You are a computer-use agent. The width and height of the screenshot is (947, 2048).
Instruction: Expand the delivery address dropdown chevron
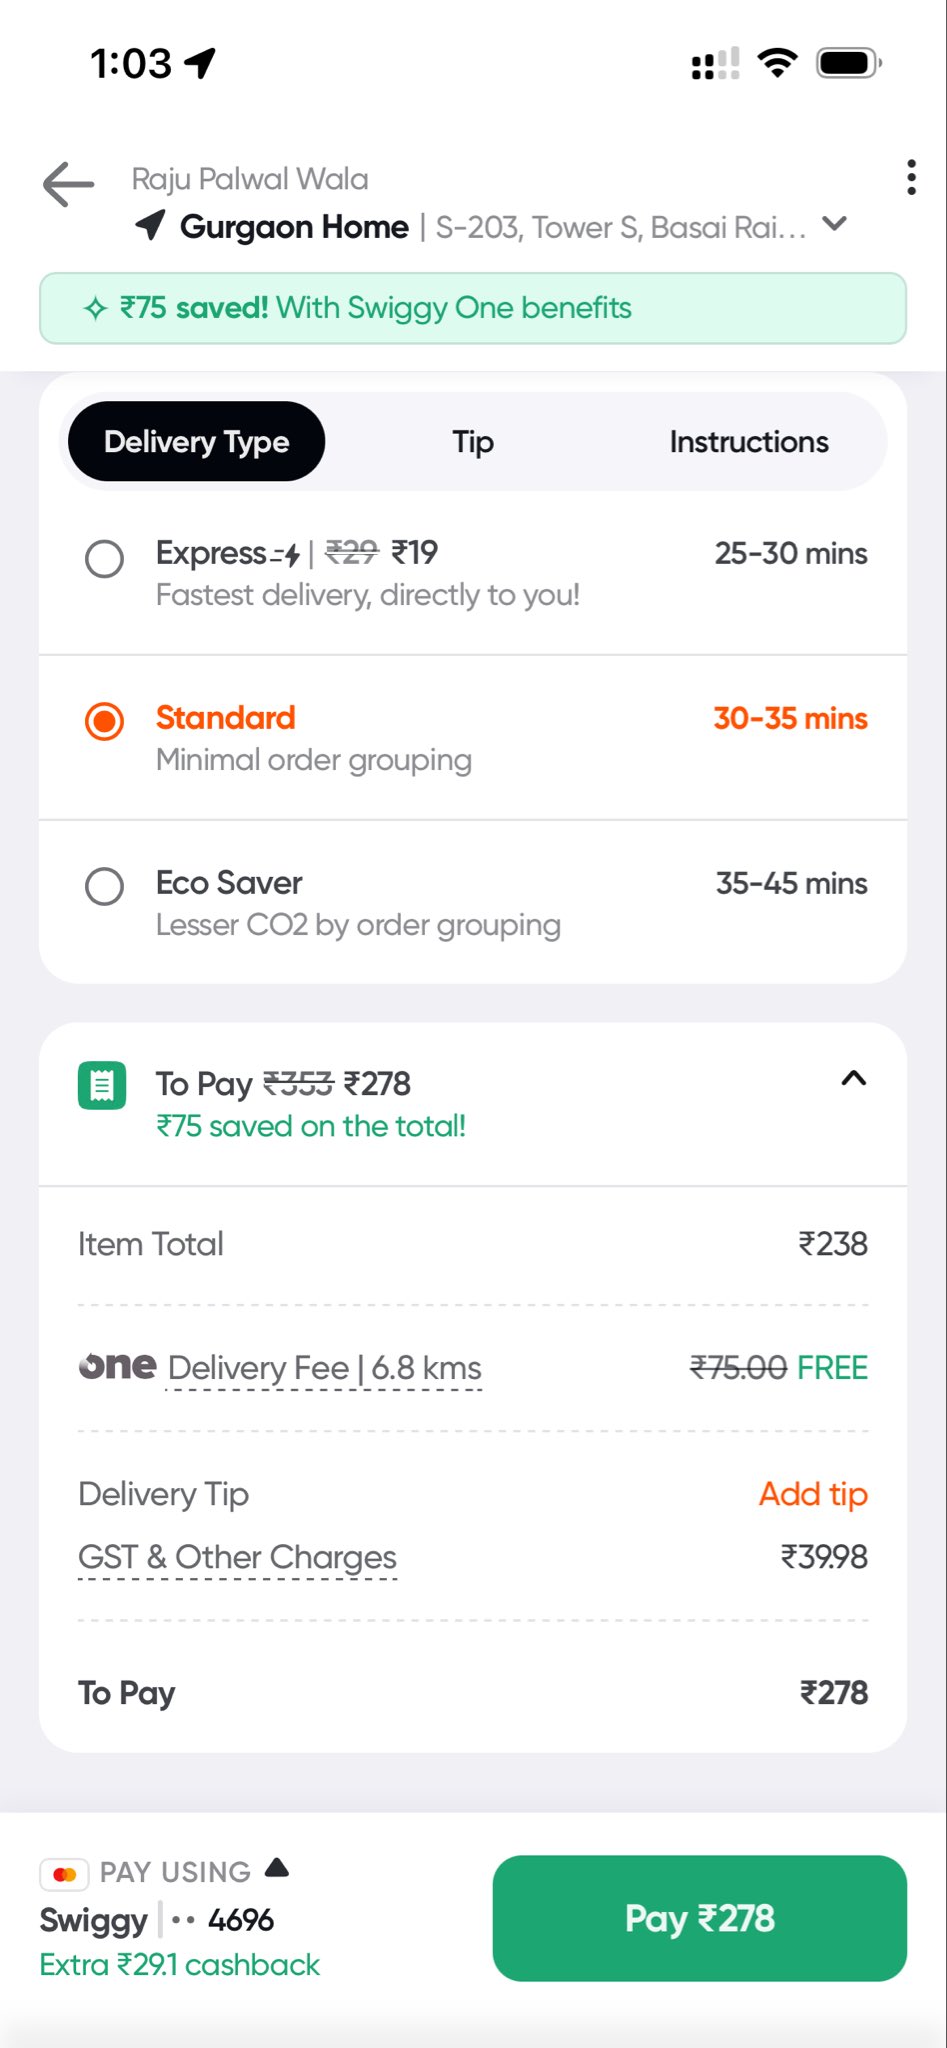835,224
